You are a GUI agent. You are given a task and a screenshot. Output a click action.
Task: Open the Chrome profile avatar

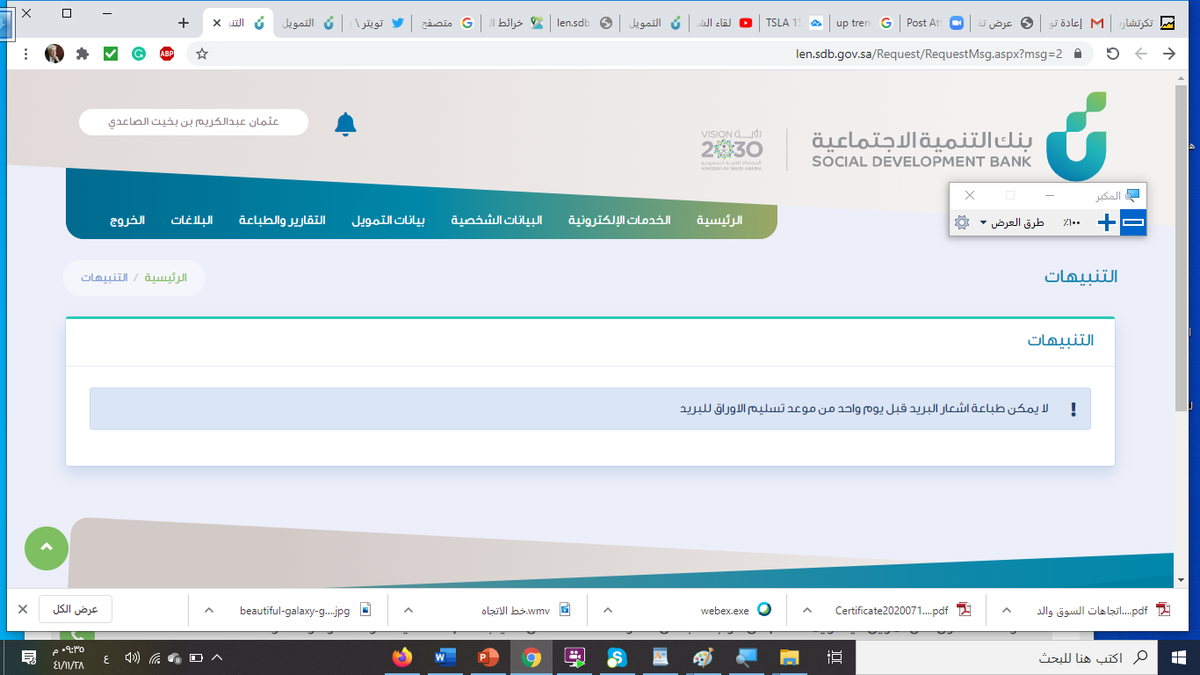click(54, 54)
